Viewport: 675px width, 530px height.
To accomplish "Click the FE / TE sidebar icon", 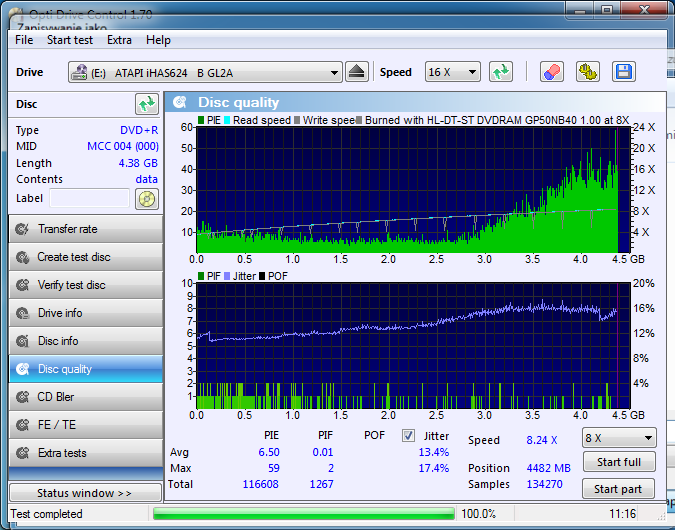I will pyautogui.click(x=22, y=425).
